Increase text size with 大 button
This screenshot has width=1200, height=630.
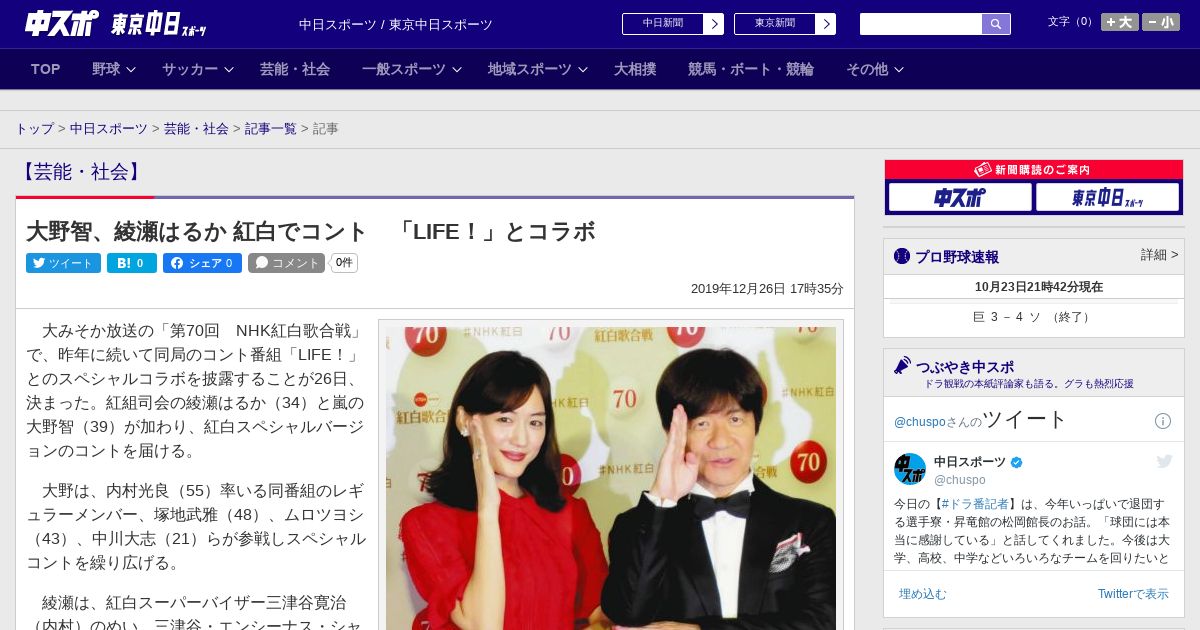[1119, 22]
